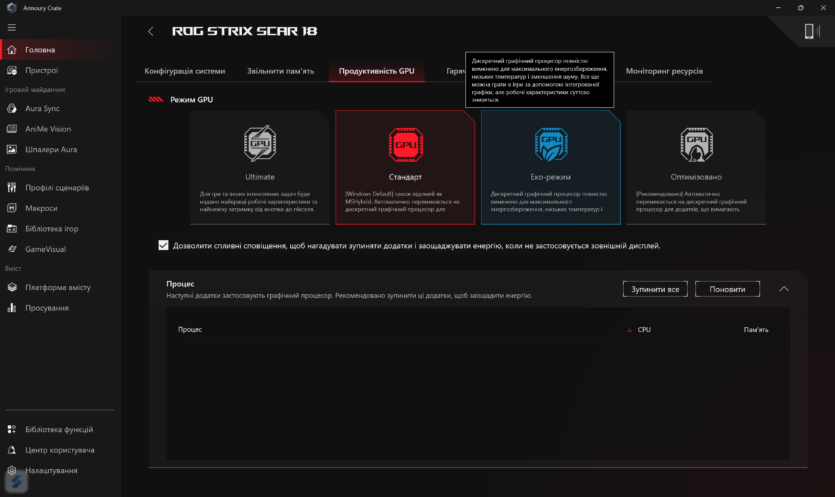Click the Профілі сценаріїв label
The width and height of the screenshot is (835, 497).
click(x=57, y=188)
